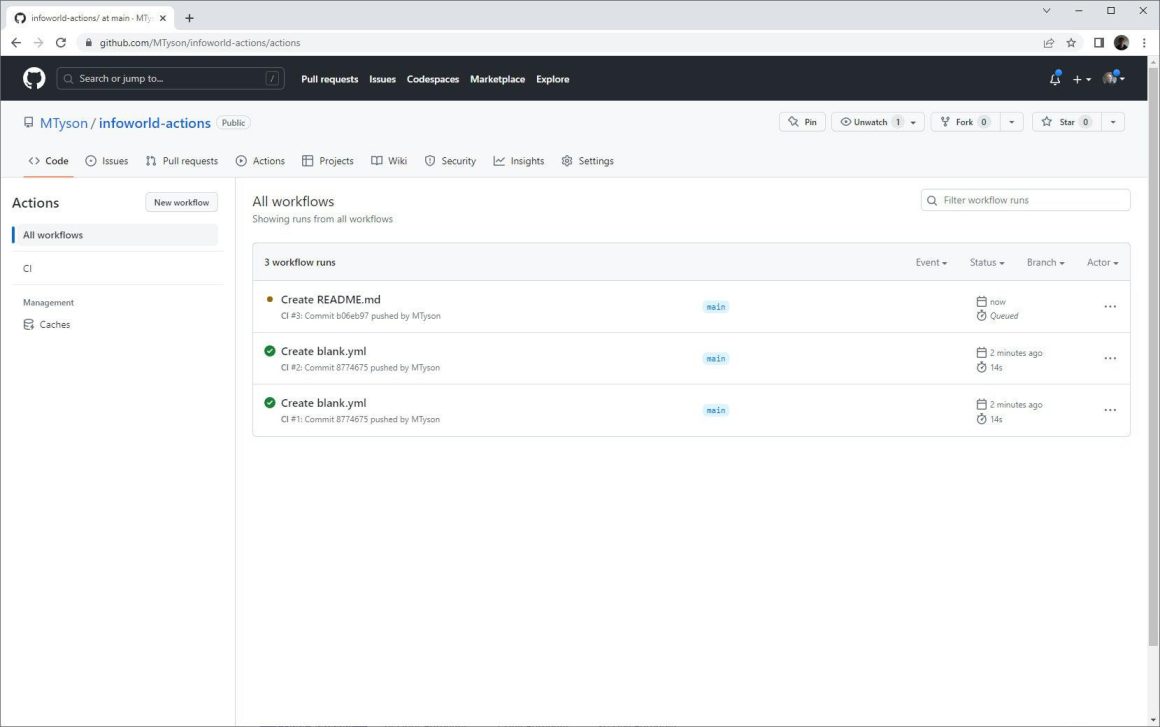
Task: Expand the Fork dropdown arrow
Action: coord(1012,122)
